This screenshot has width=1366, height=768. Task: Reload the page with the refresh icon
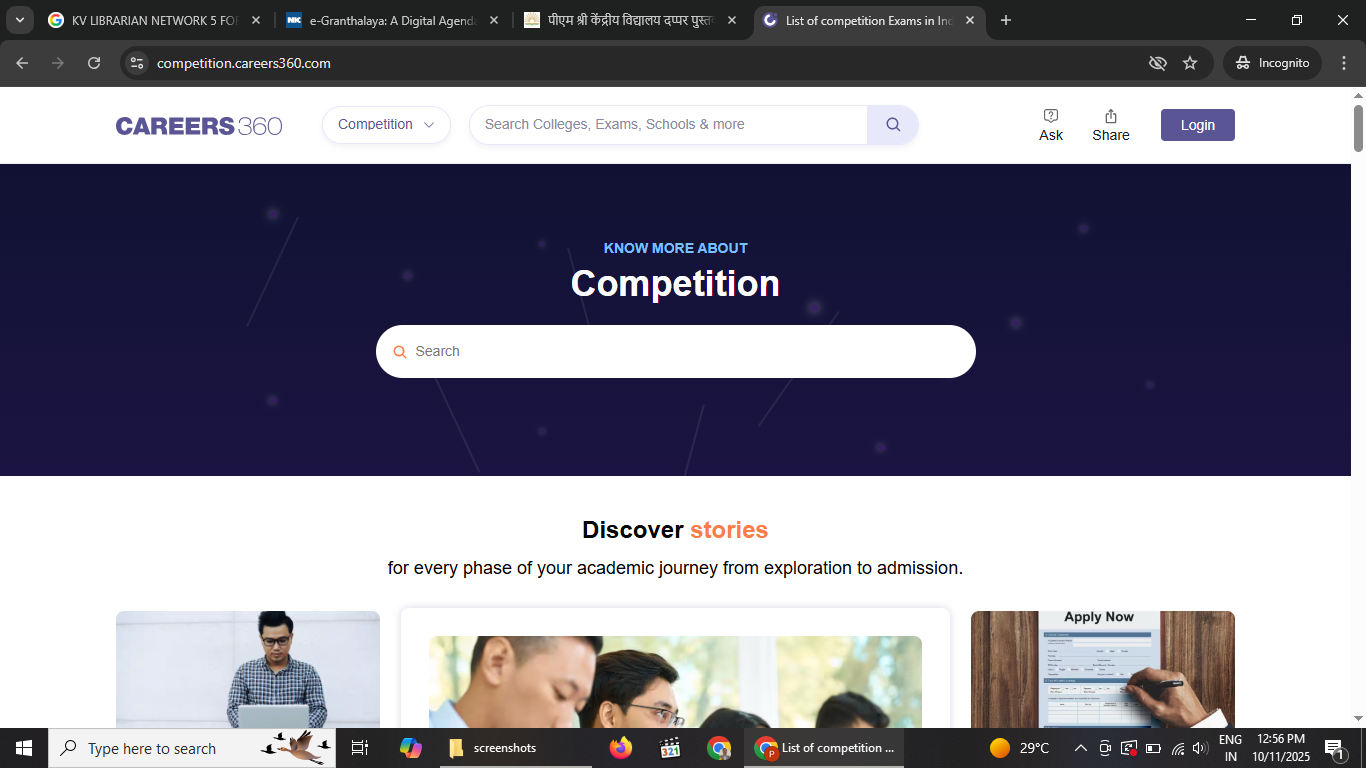94,63
